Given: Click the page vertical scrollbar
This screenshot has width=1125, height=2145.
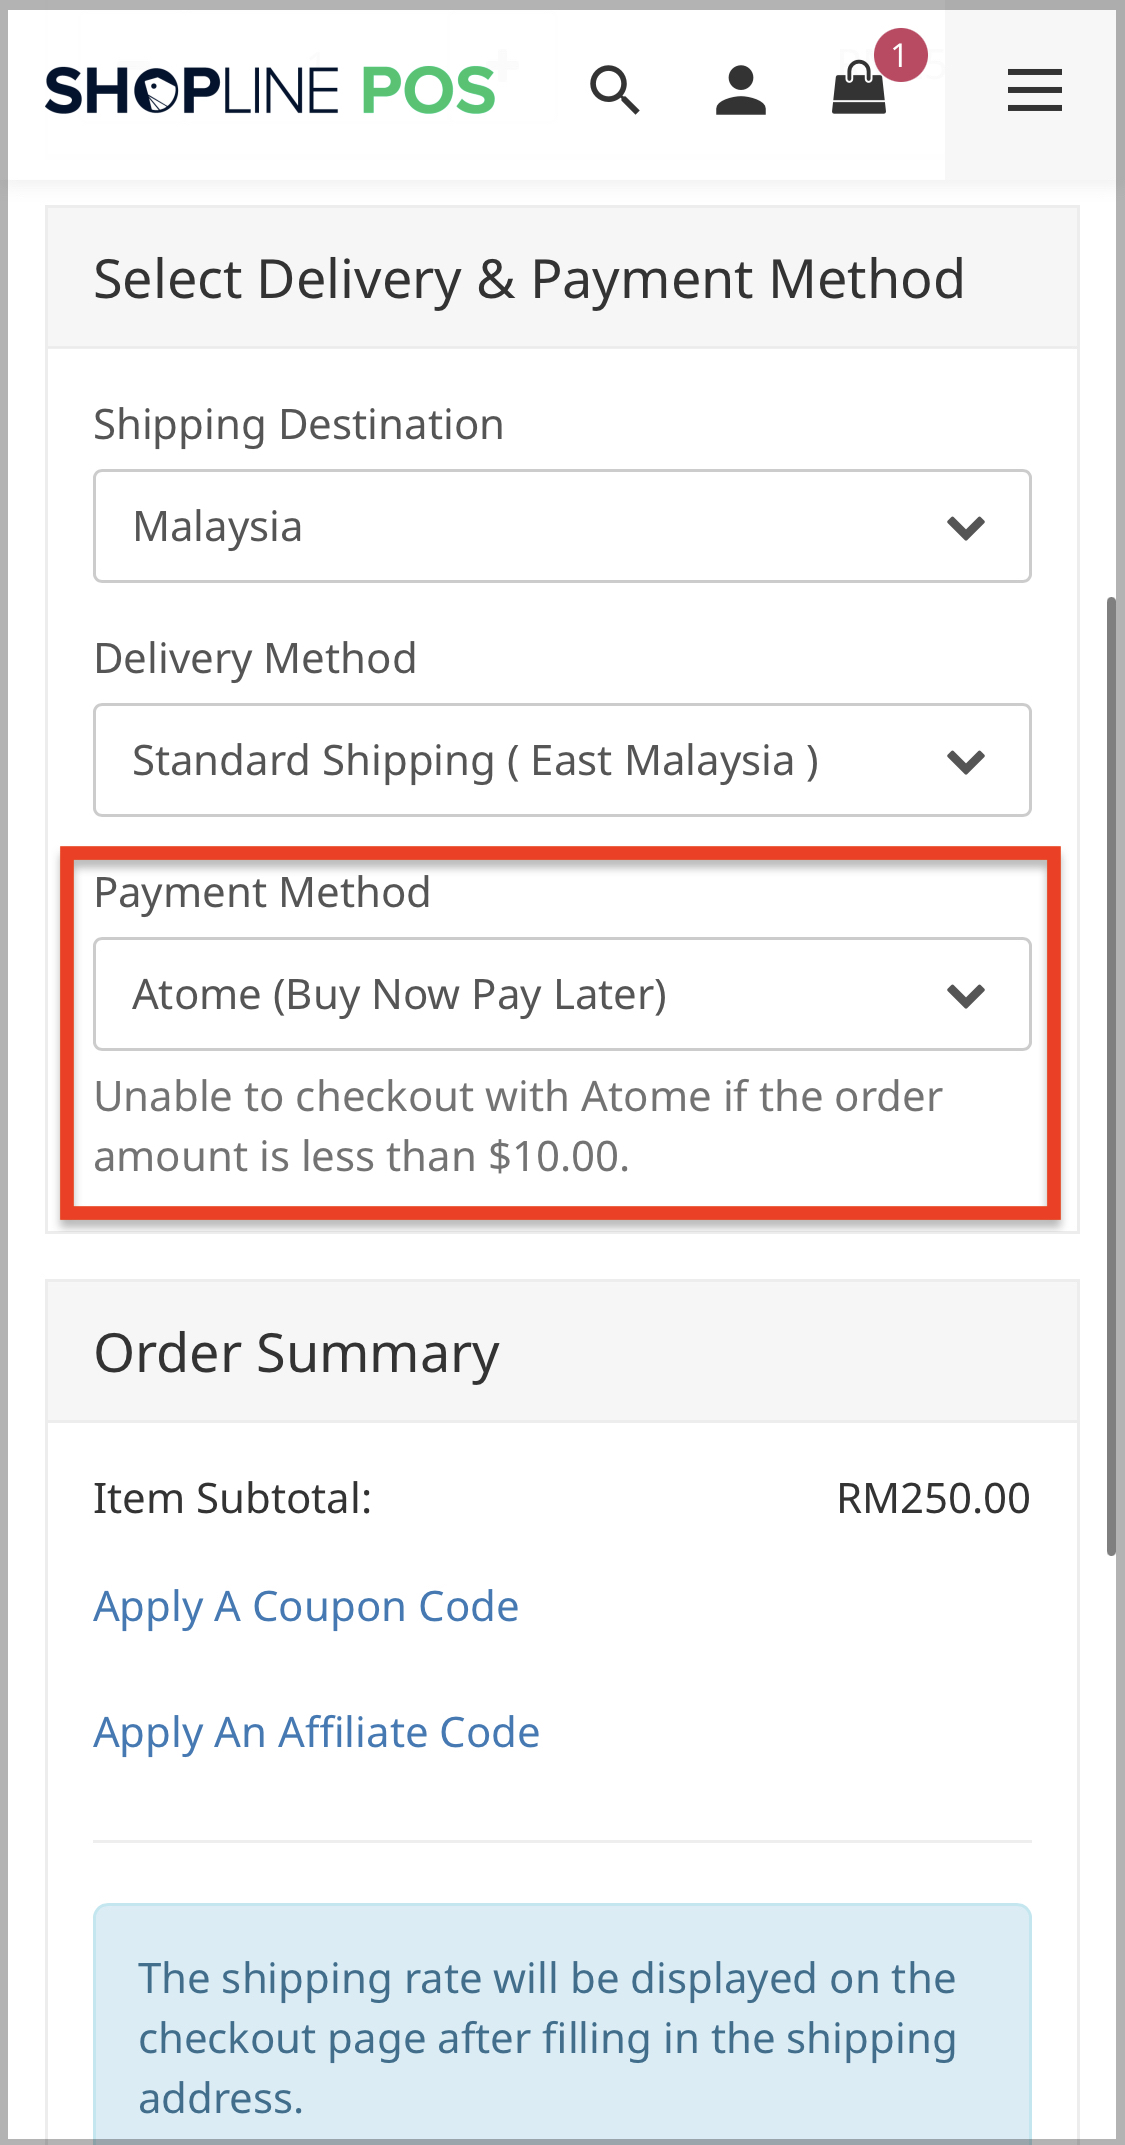Looking at the screenshot, I should (1111, 1075).
